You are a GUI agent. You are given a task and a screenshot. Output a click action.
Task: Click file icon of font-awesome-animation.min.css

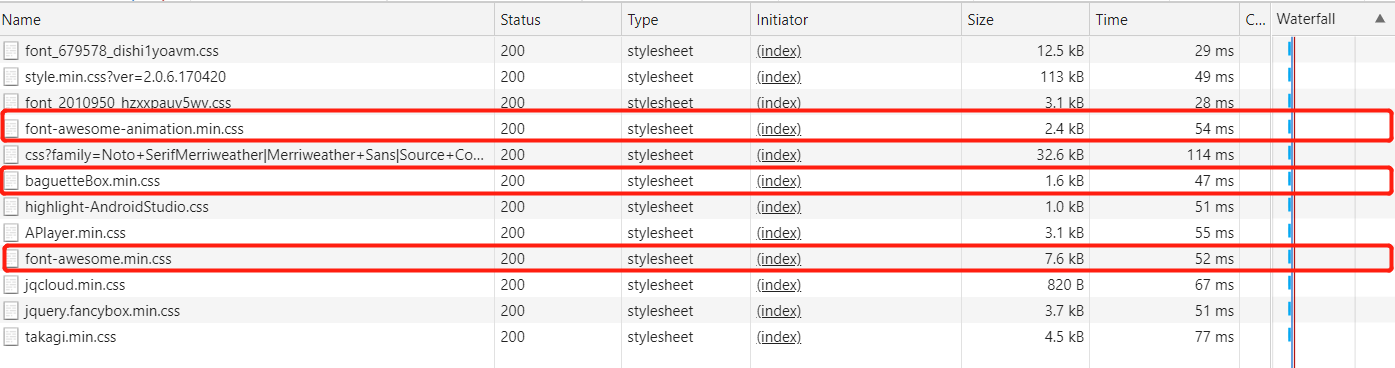click(11, 129)
